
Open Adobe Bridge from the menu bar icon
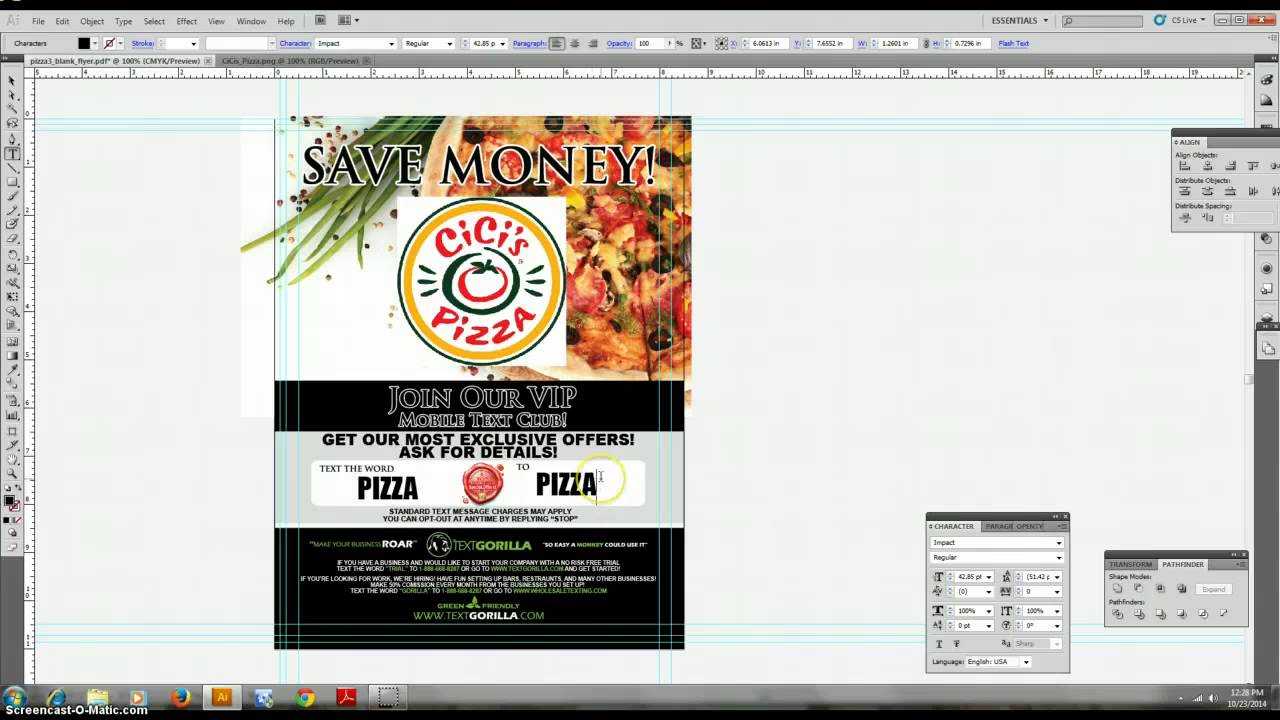[320, 20]
